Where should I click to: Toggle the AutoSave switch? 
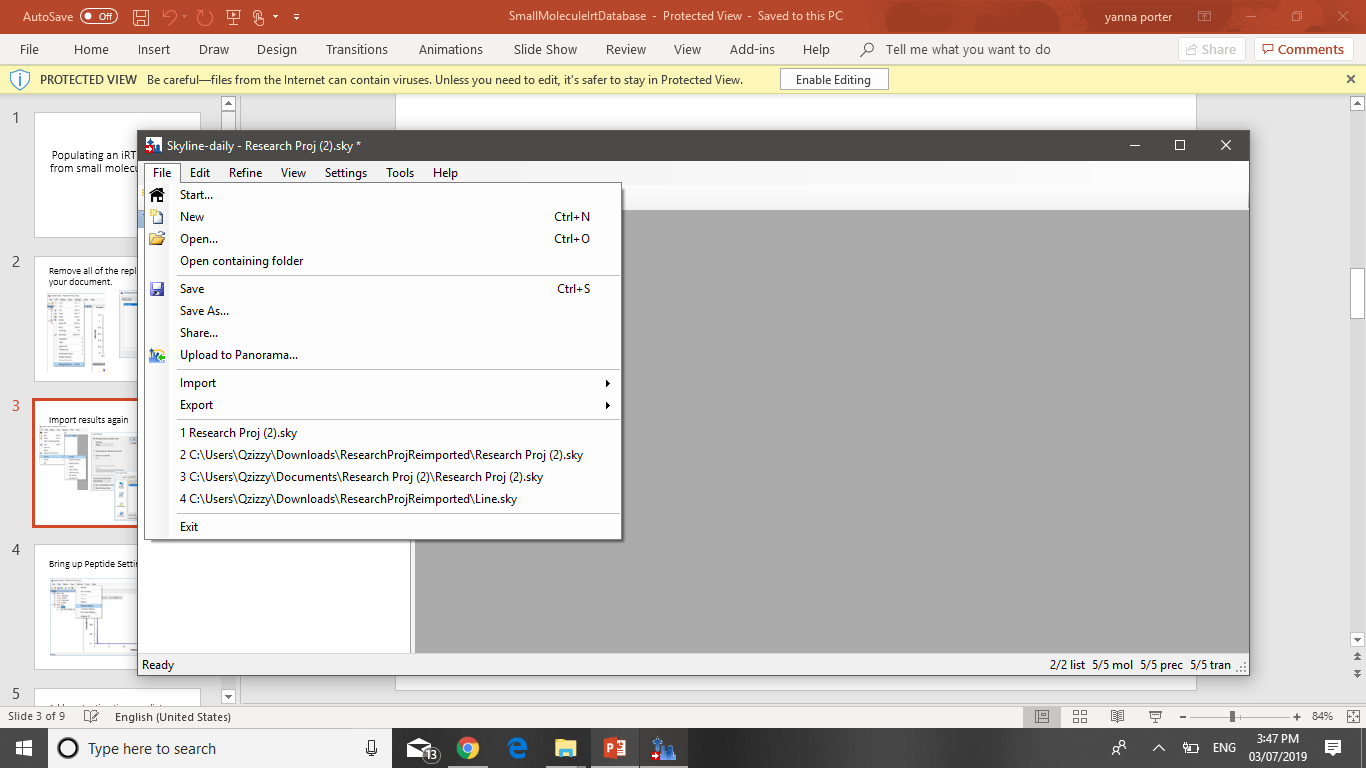tap(98, 17)
